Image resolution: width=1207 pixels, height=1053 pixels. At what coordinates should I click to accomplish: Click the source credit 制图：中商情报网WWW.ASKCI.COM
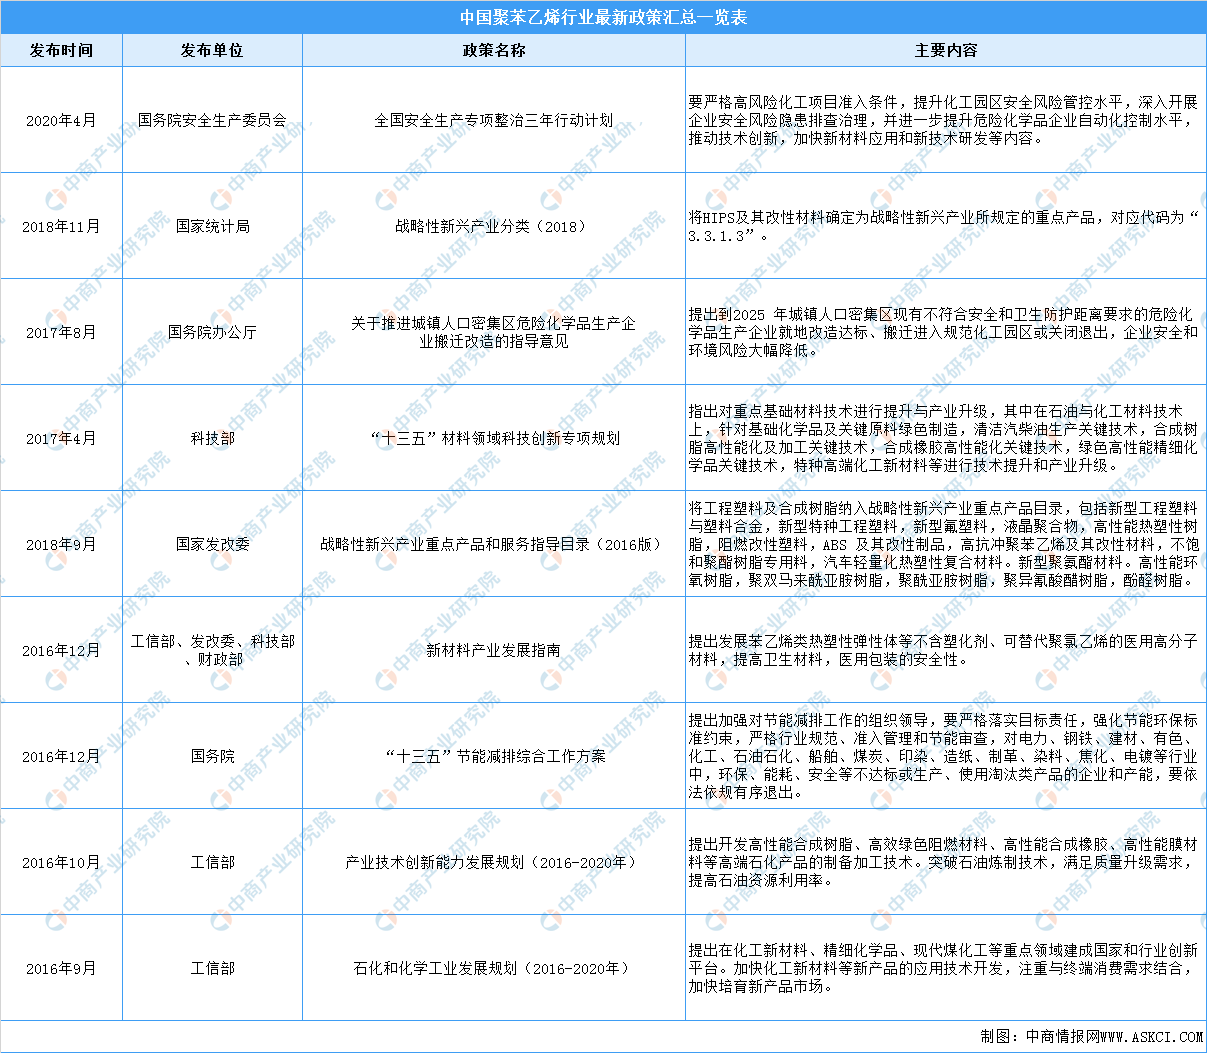pyautogui.click(x=1091, y=1037)
